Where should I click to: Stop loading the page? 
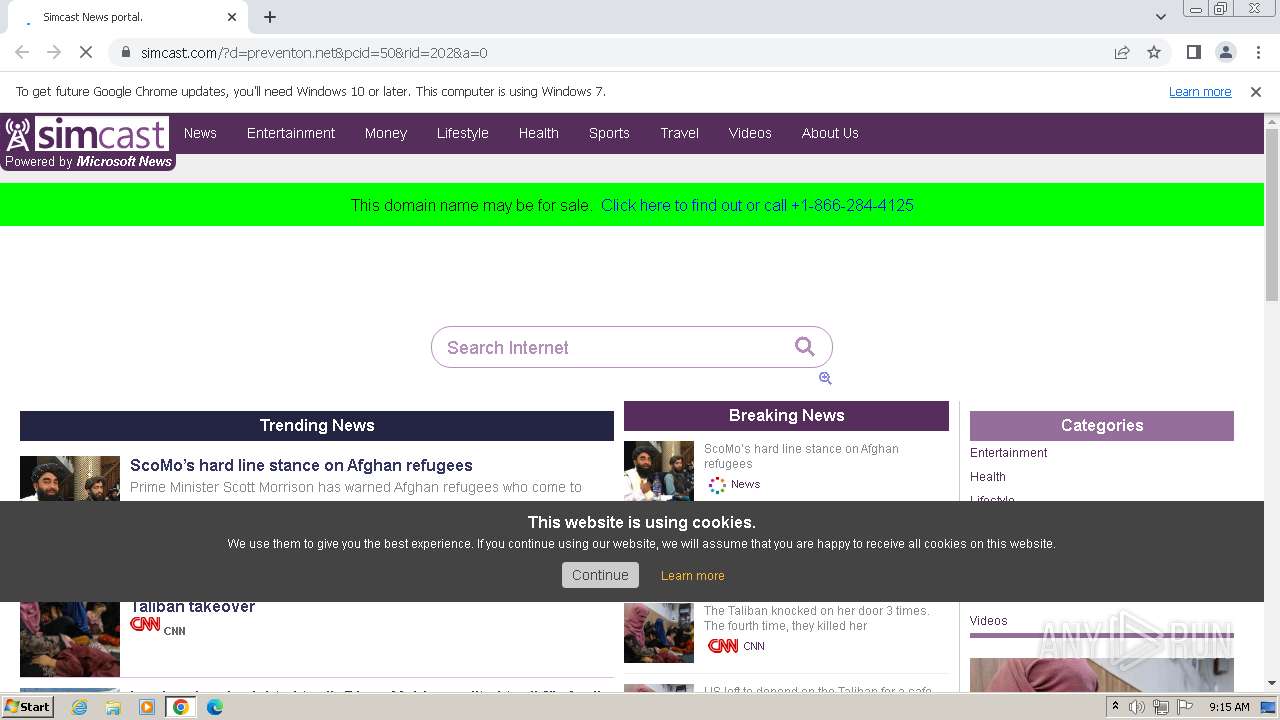[86, 52]
